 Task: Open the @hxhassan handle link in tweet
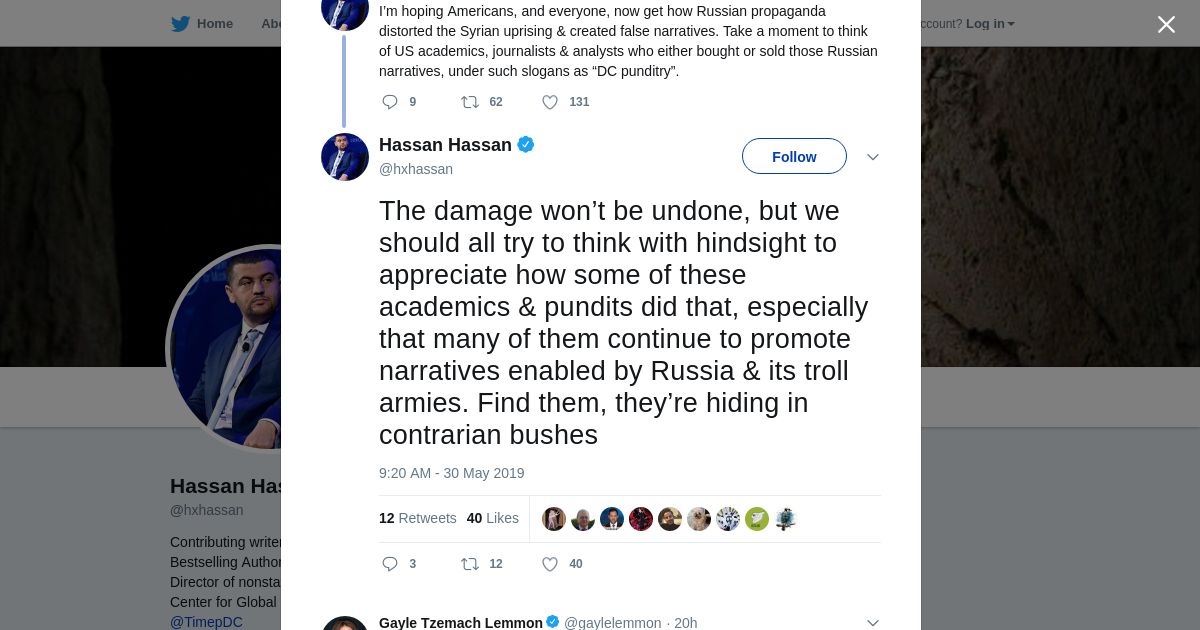click(x=416, y=169)
